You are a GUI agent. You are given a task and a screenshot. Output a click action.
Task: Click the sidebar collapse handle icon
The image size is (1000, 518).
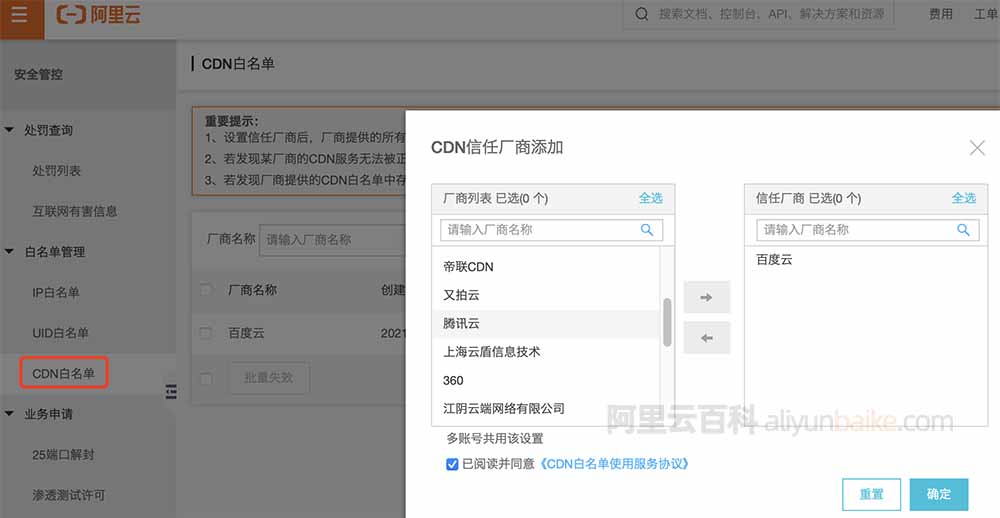(171, 392)
